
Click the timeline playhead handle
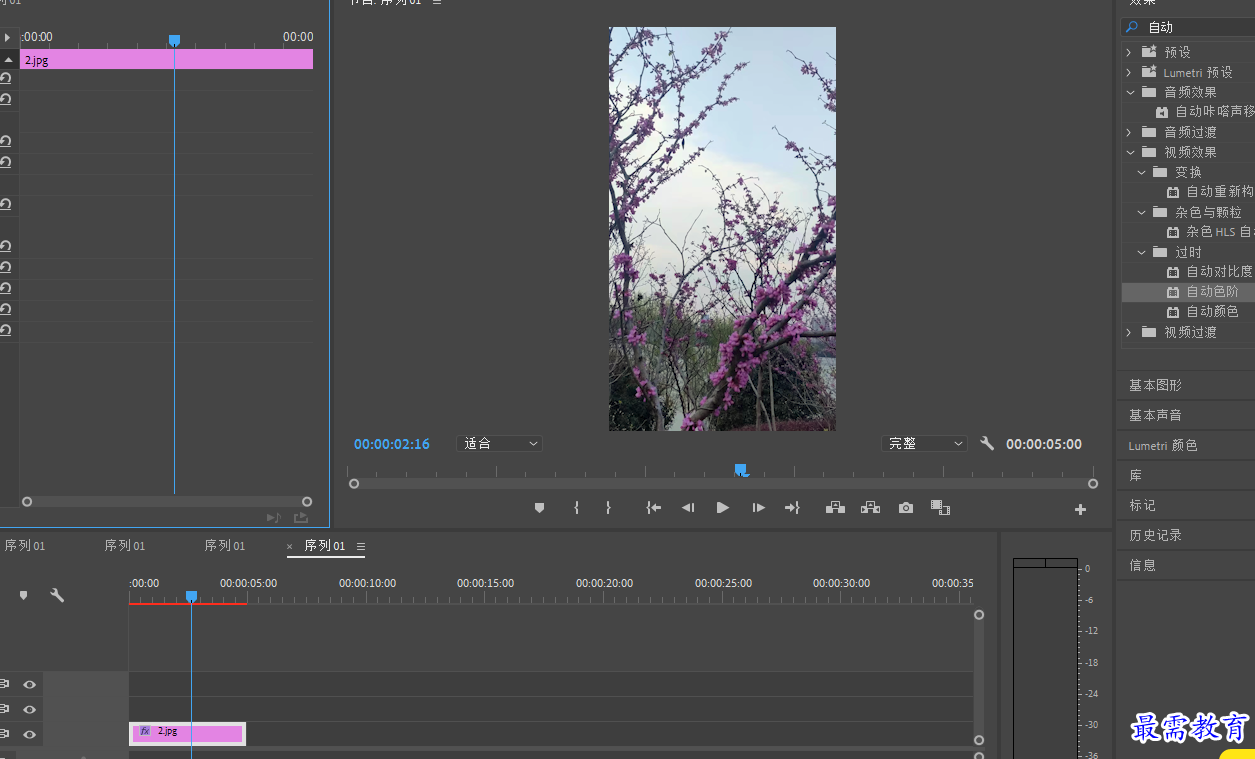click(191, 596)
